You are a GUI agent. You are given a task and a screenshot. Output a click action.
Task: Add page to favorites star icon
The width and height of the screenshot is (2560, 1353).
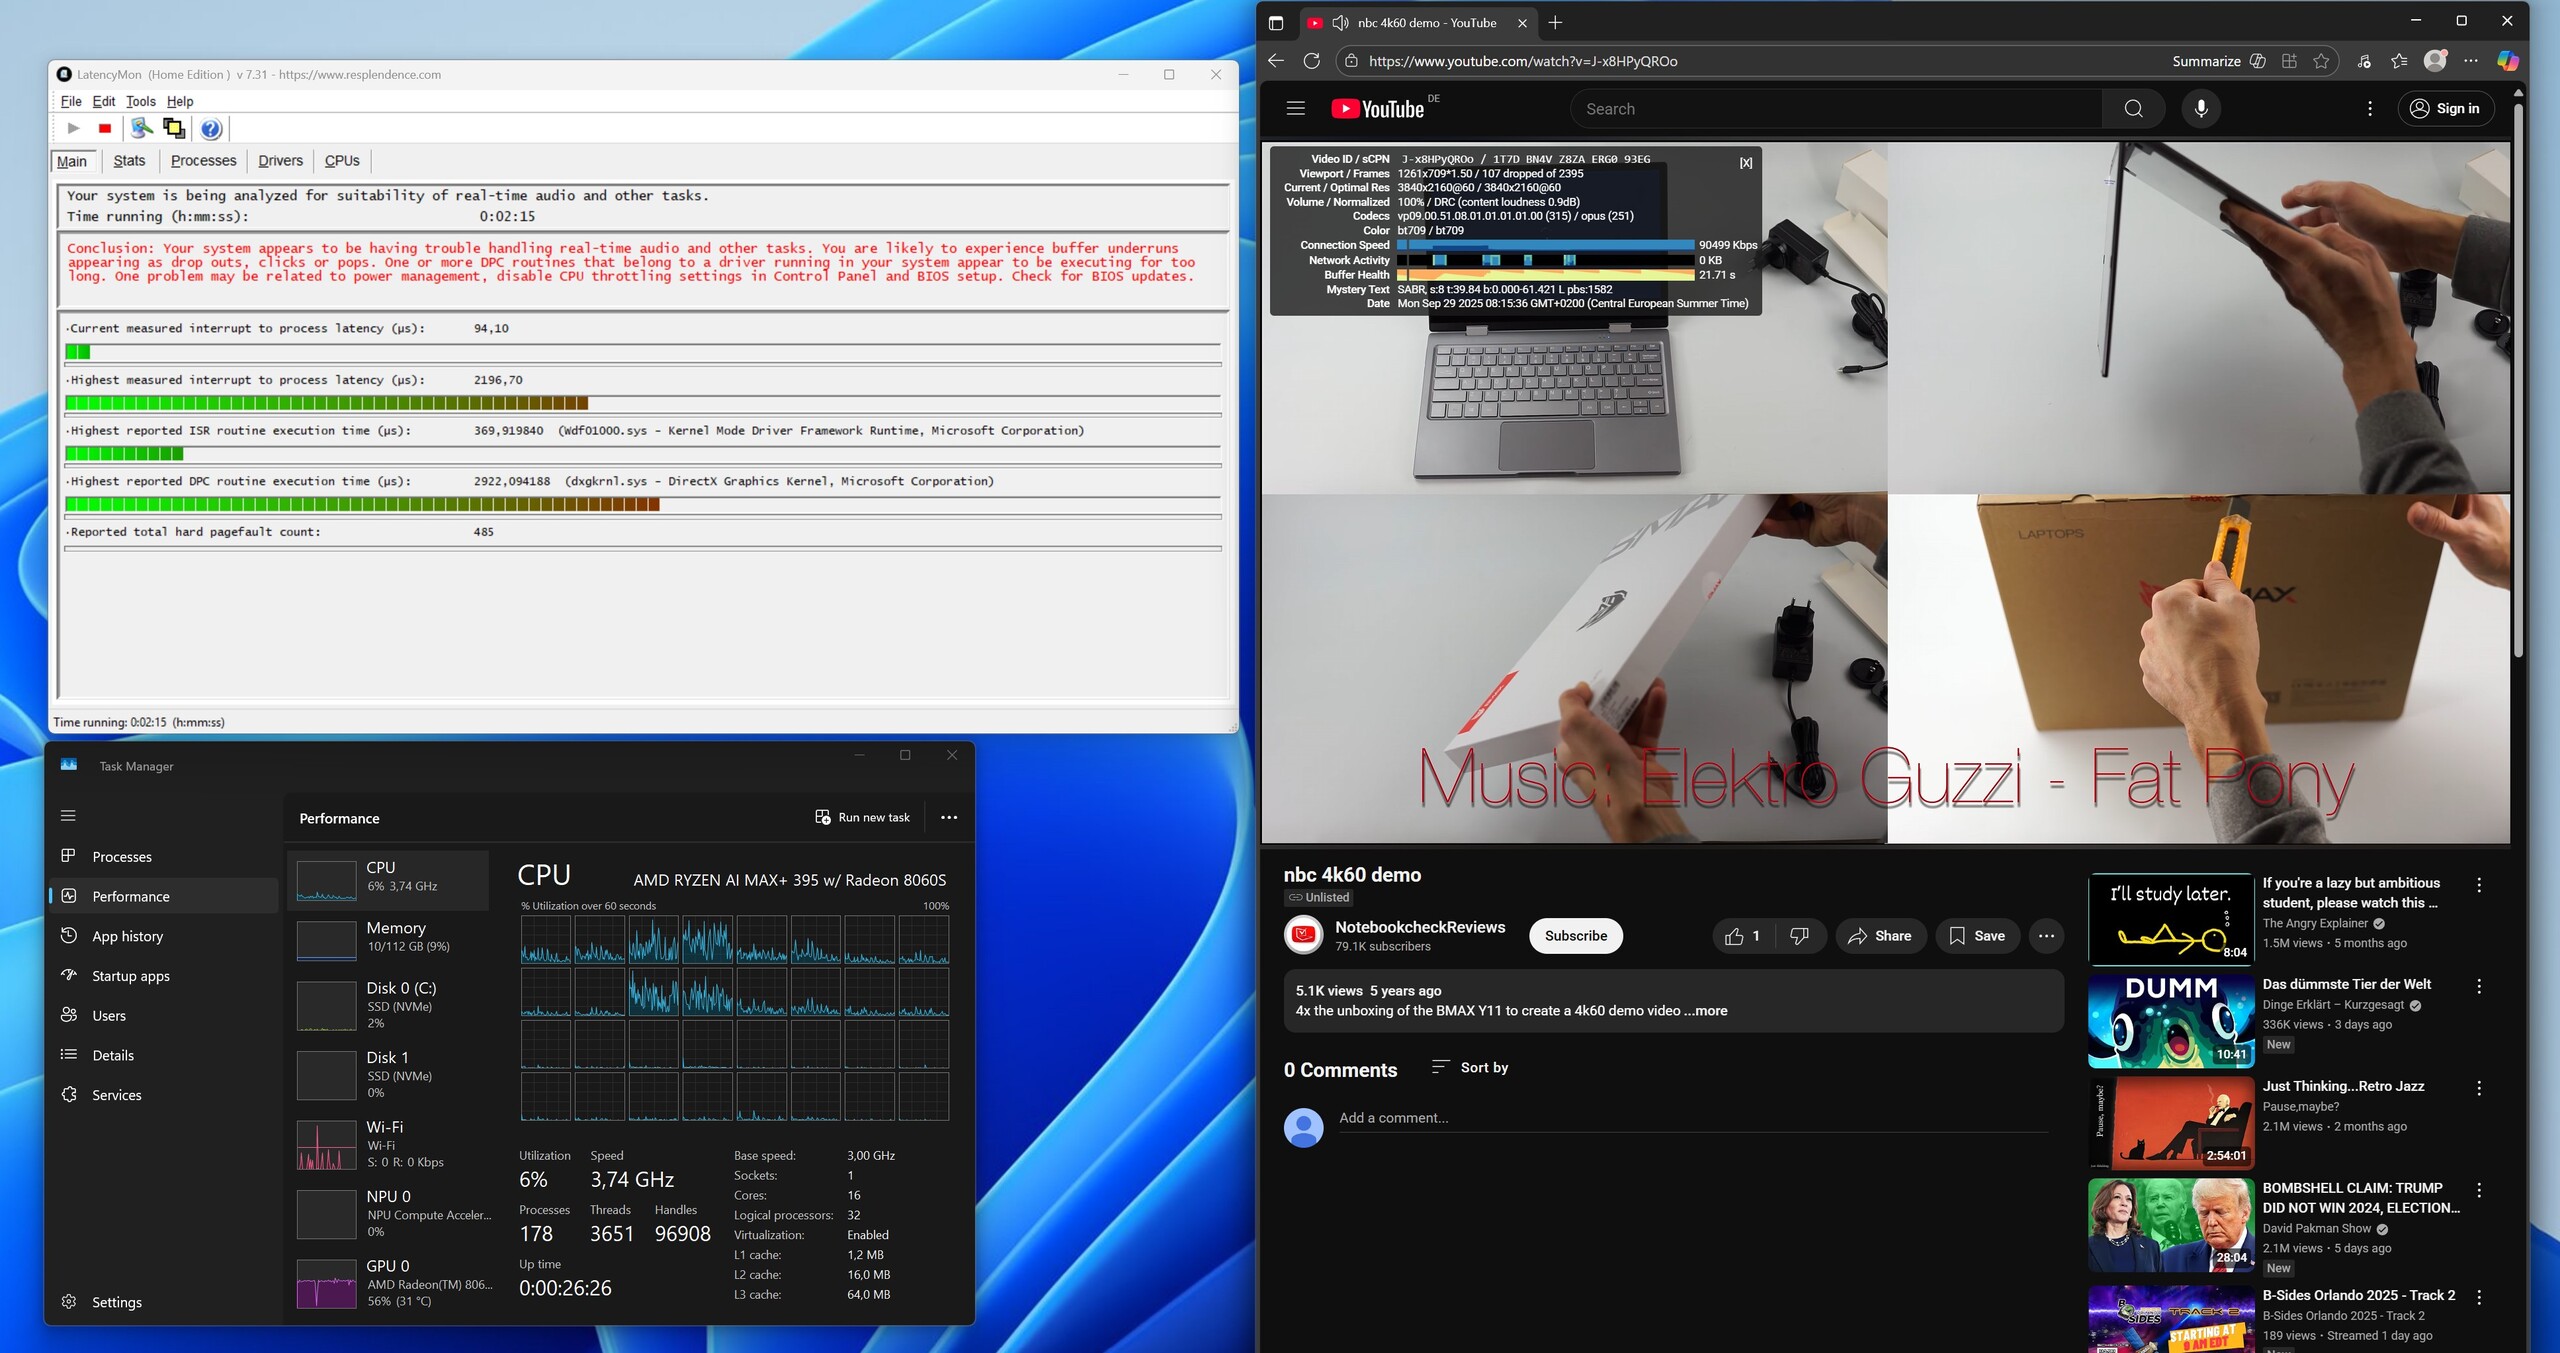2321,61
